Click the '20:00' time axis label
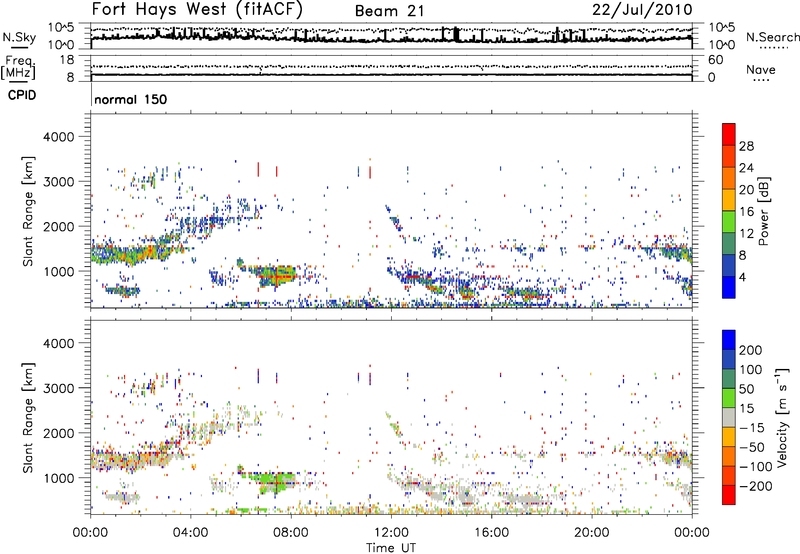 591,533
